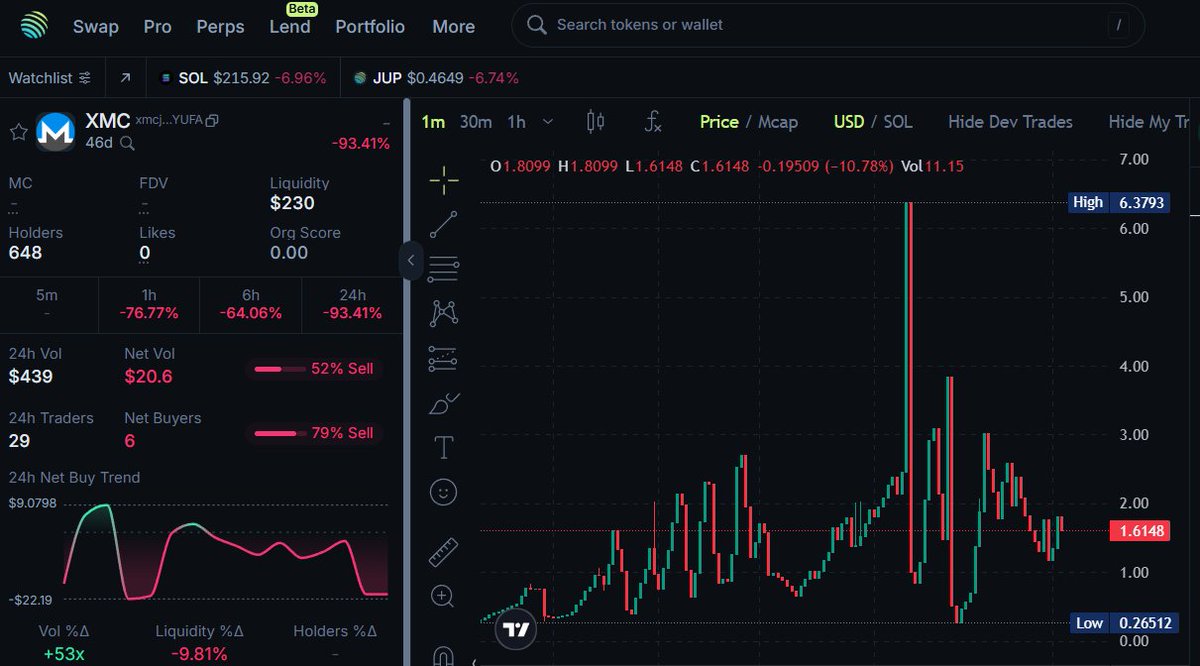Select the zoom in tool
The height and width of the screenshot is (666, 1200).
tap(443, 597)
